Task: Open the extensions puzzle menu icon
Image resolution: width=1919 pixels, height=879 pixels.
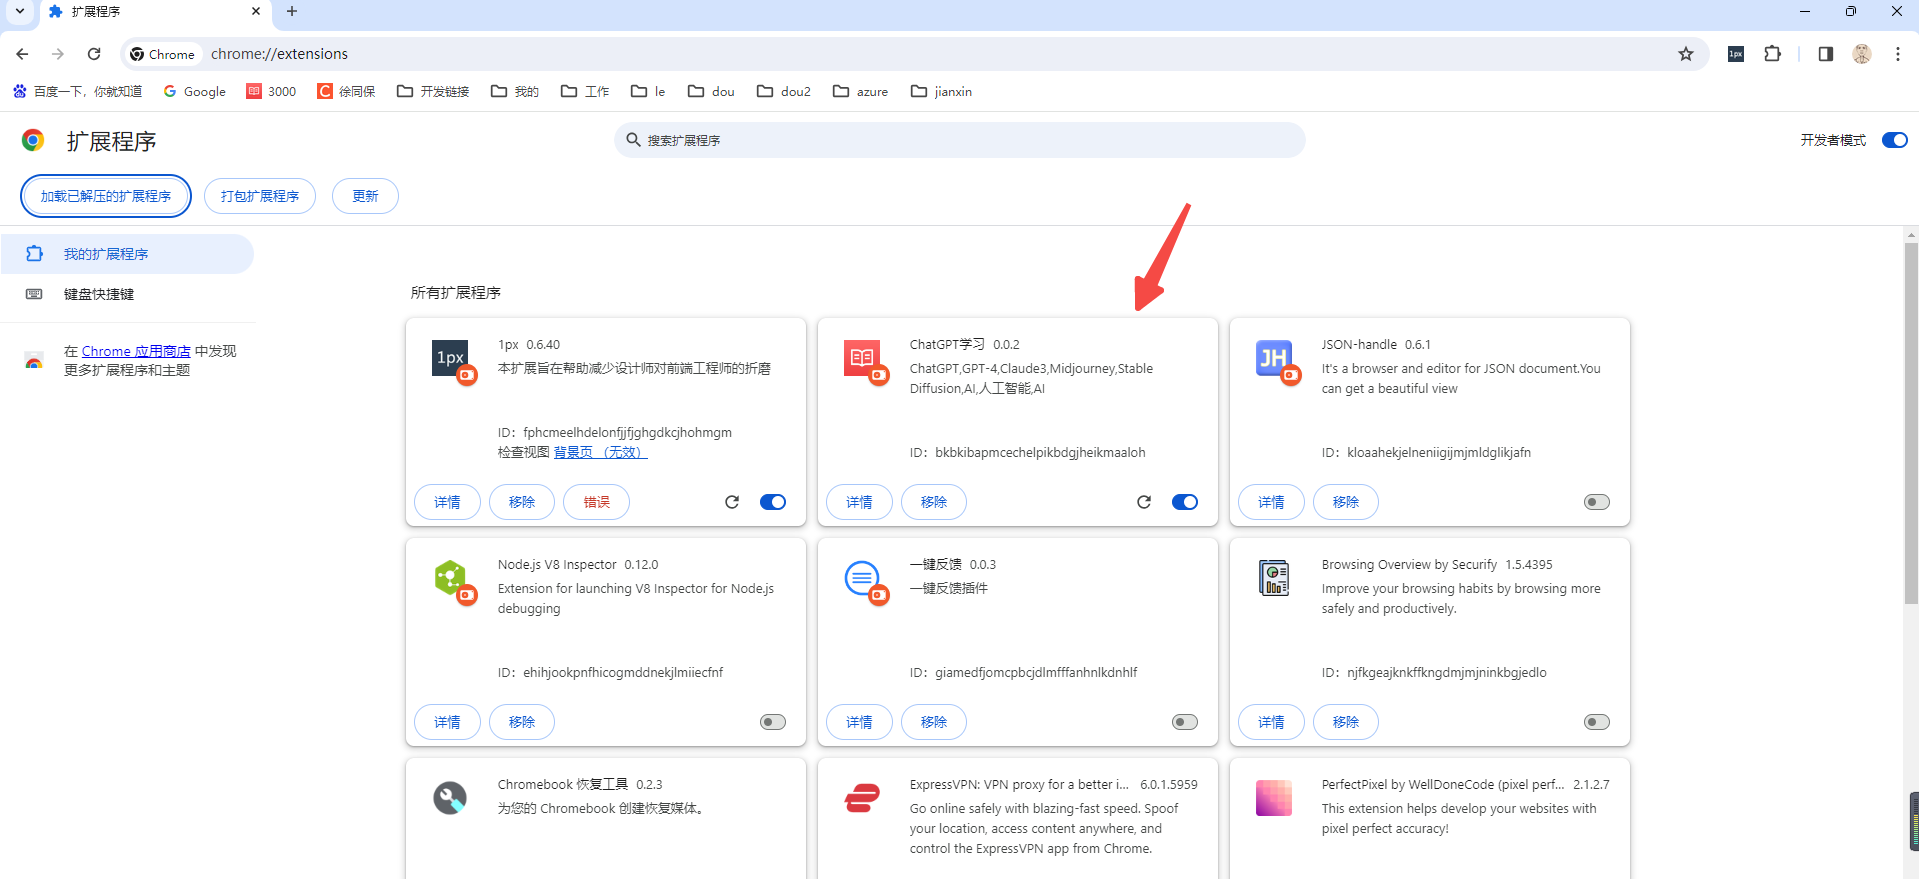Action: click(x=1773, y=54)
